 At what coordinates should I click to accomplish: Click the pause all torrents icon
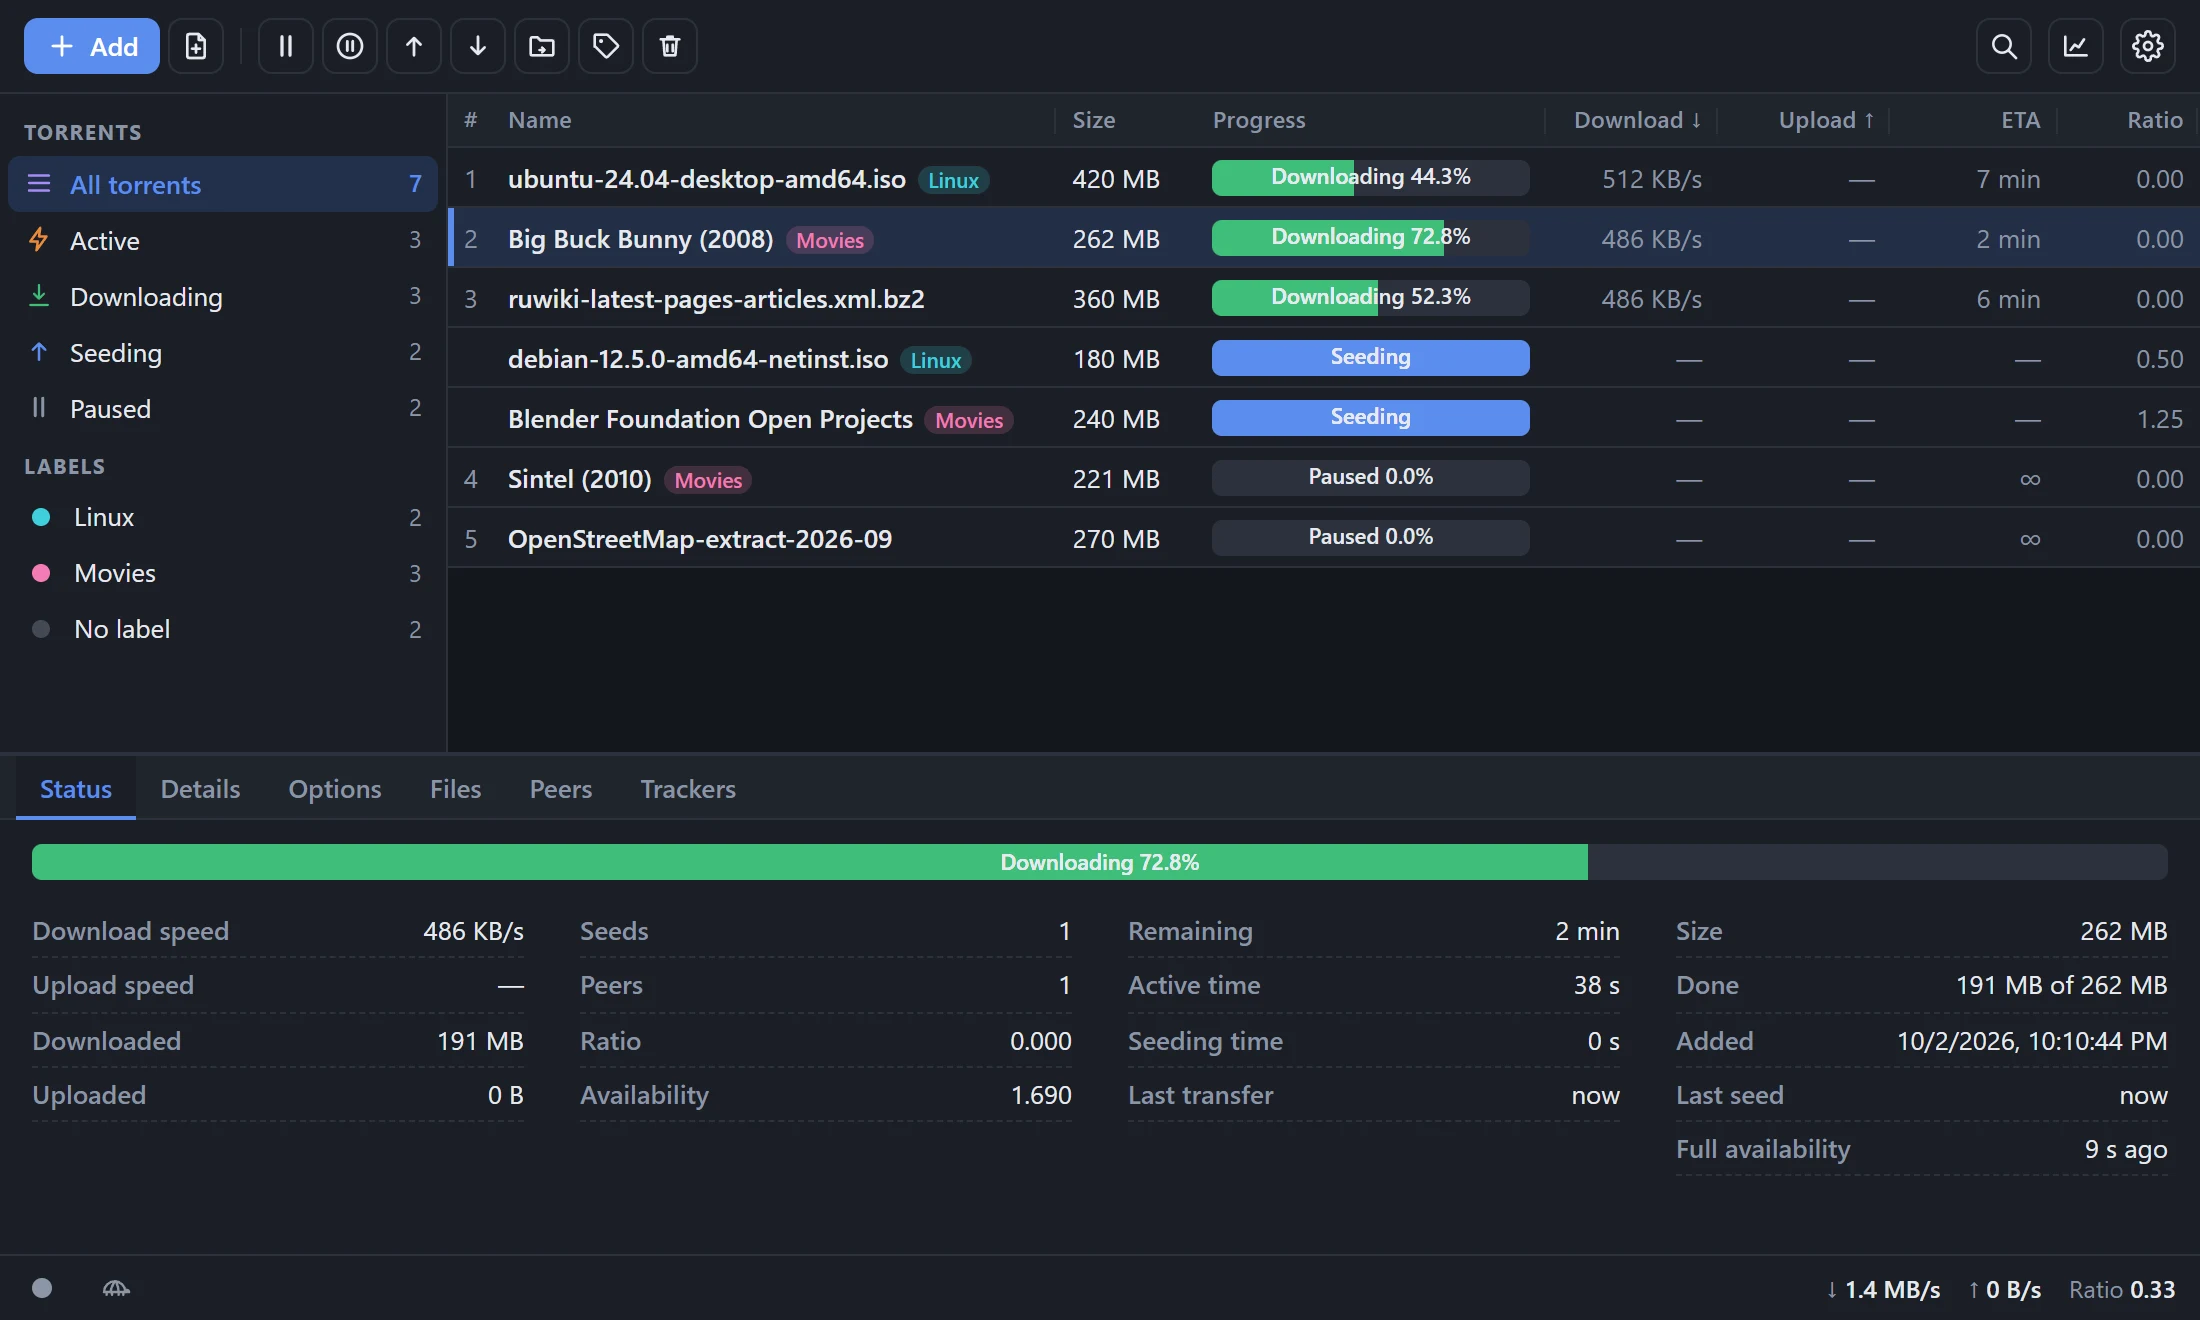tap(350, 46)
